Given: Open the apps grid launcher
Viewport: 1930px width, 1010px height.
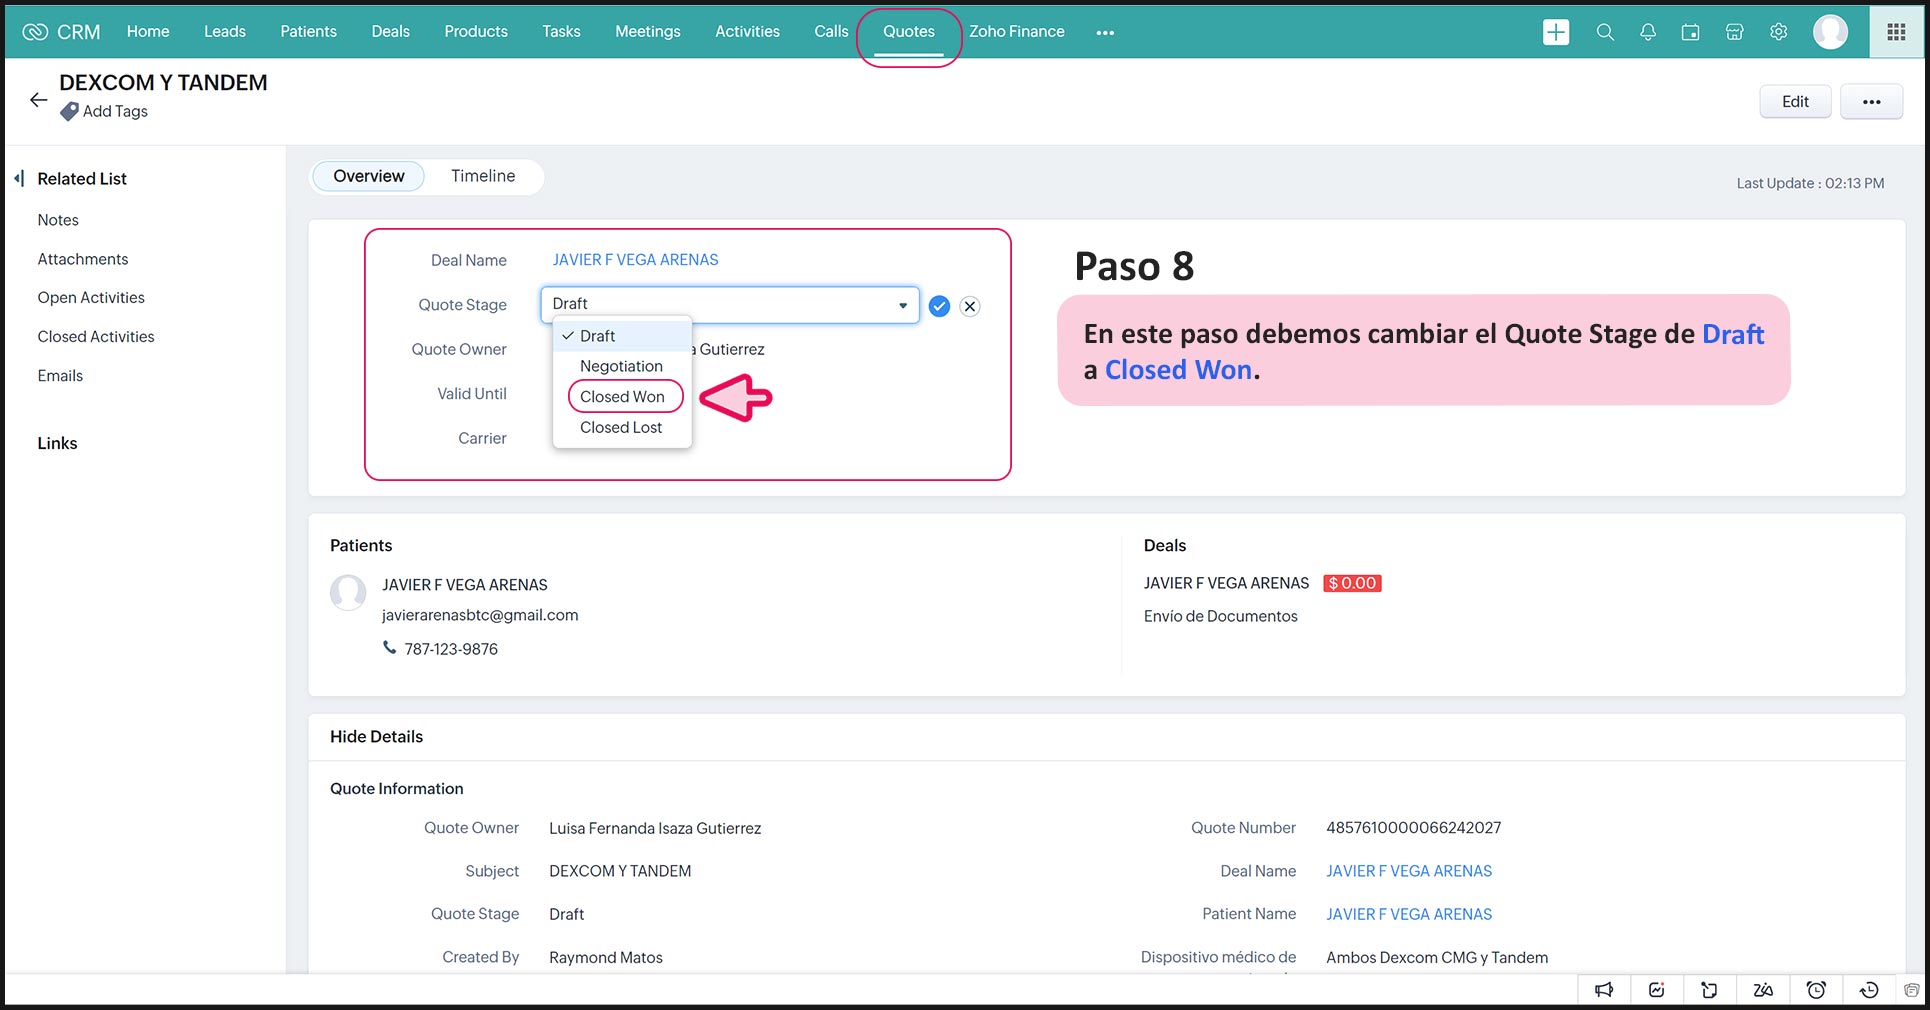Looking at the screenshot, I should [x=1896, y=32].
